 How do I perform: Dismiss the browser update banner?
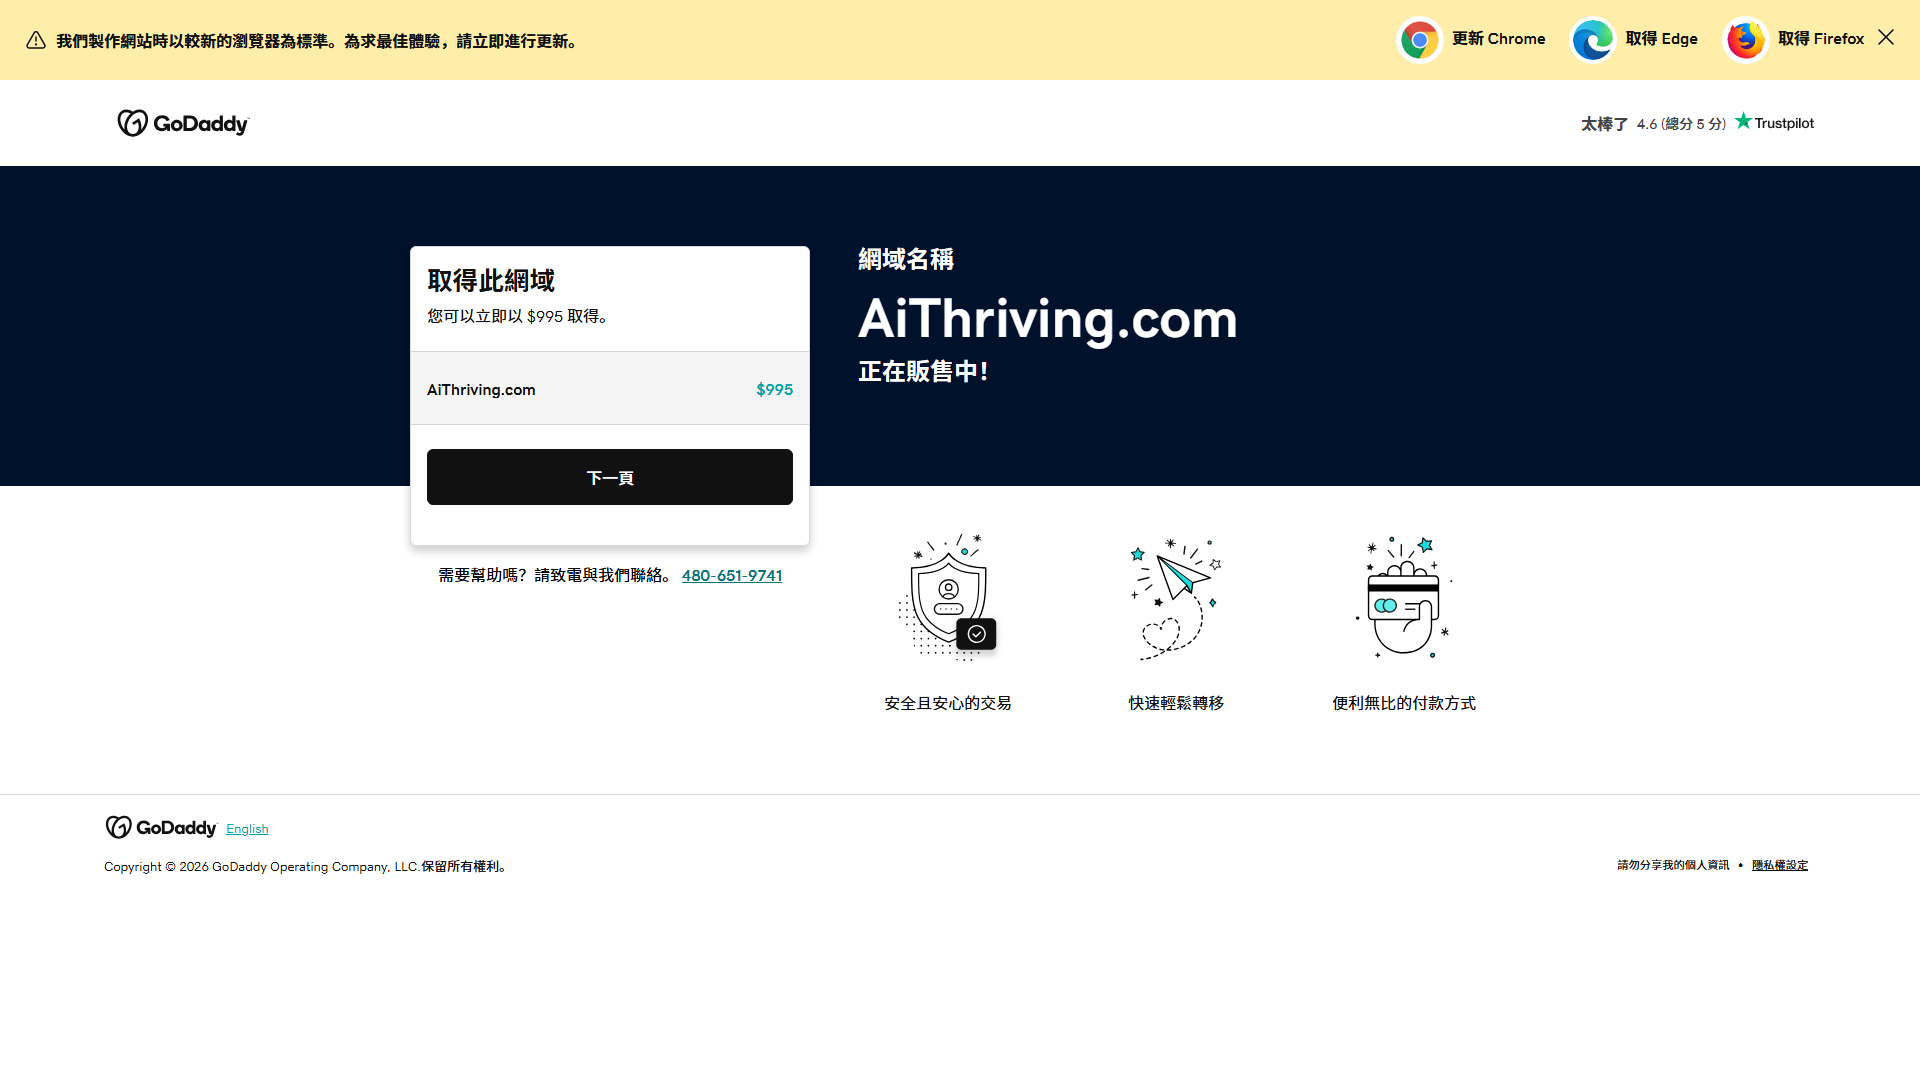tap(1885, 38)
